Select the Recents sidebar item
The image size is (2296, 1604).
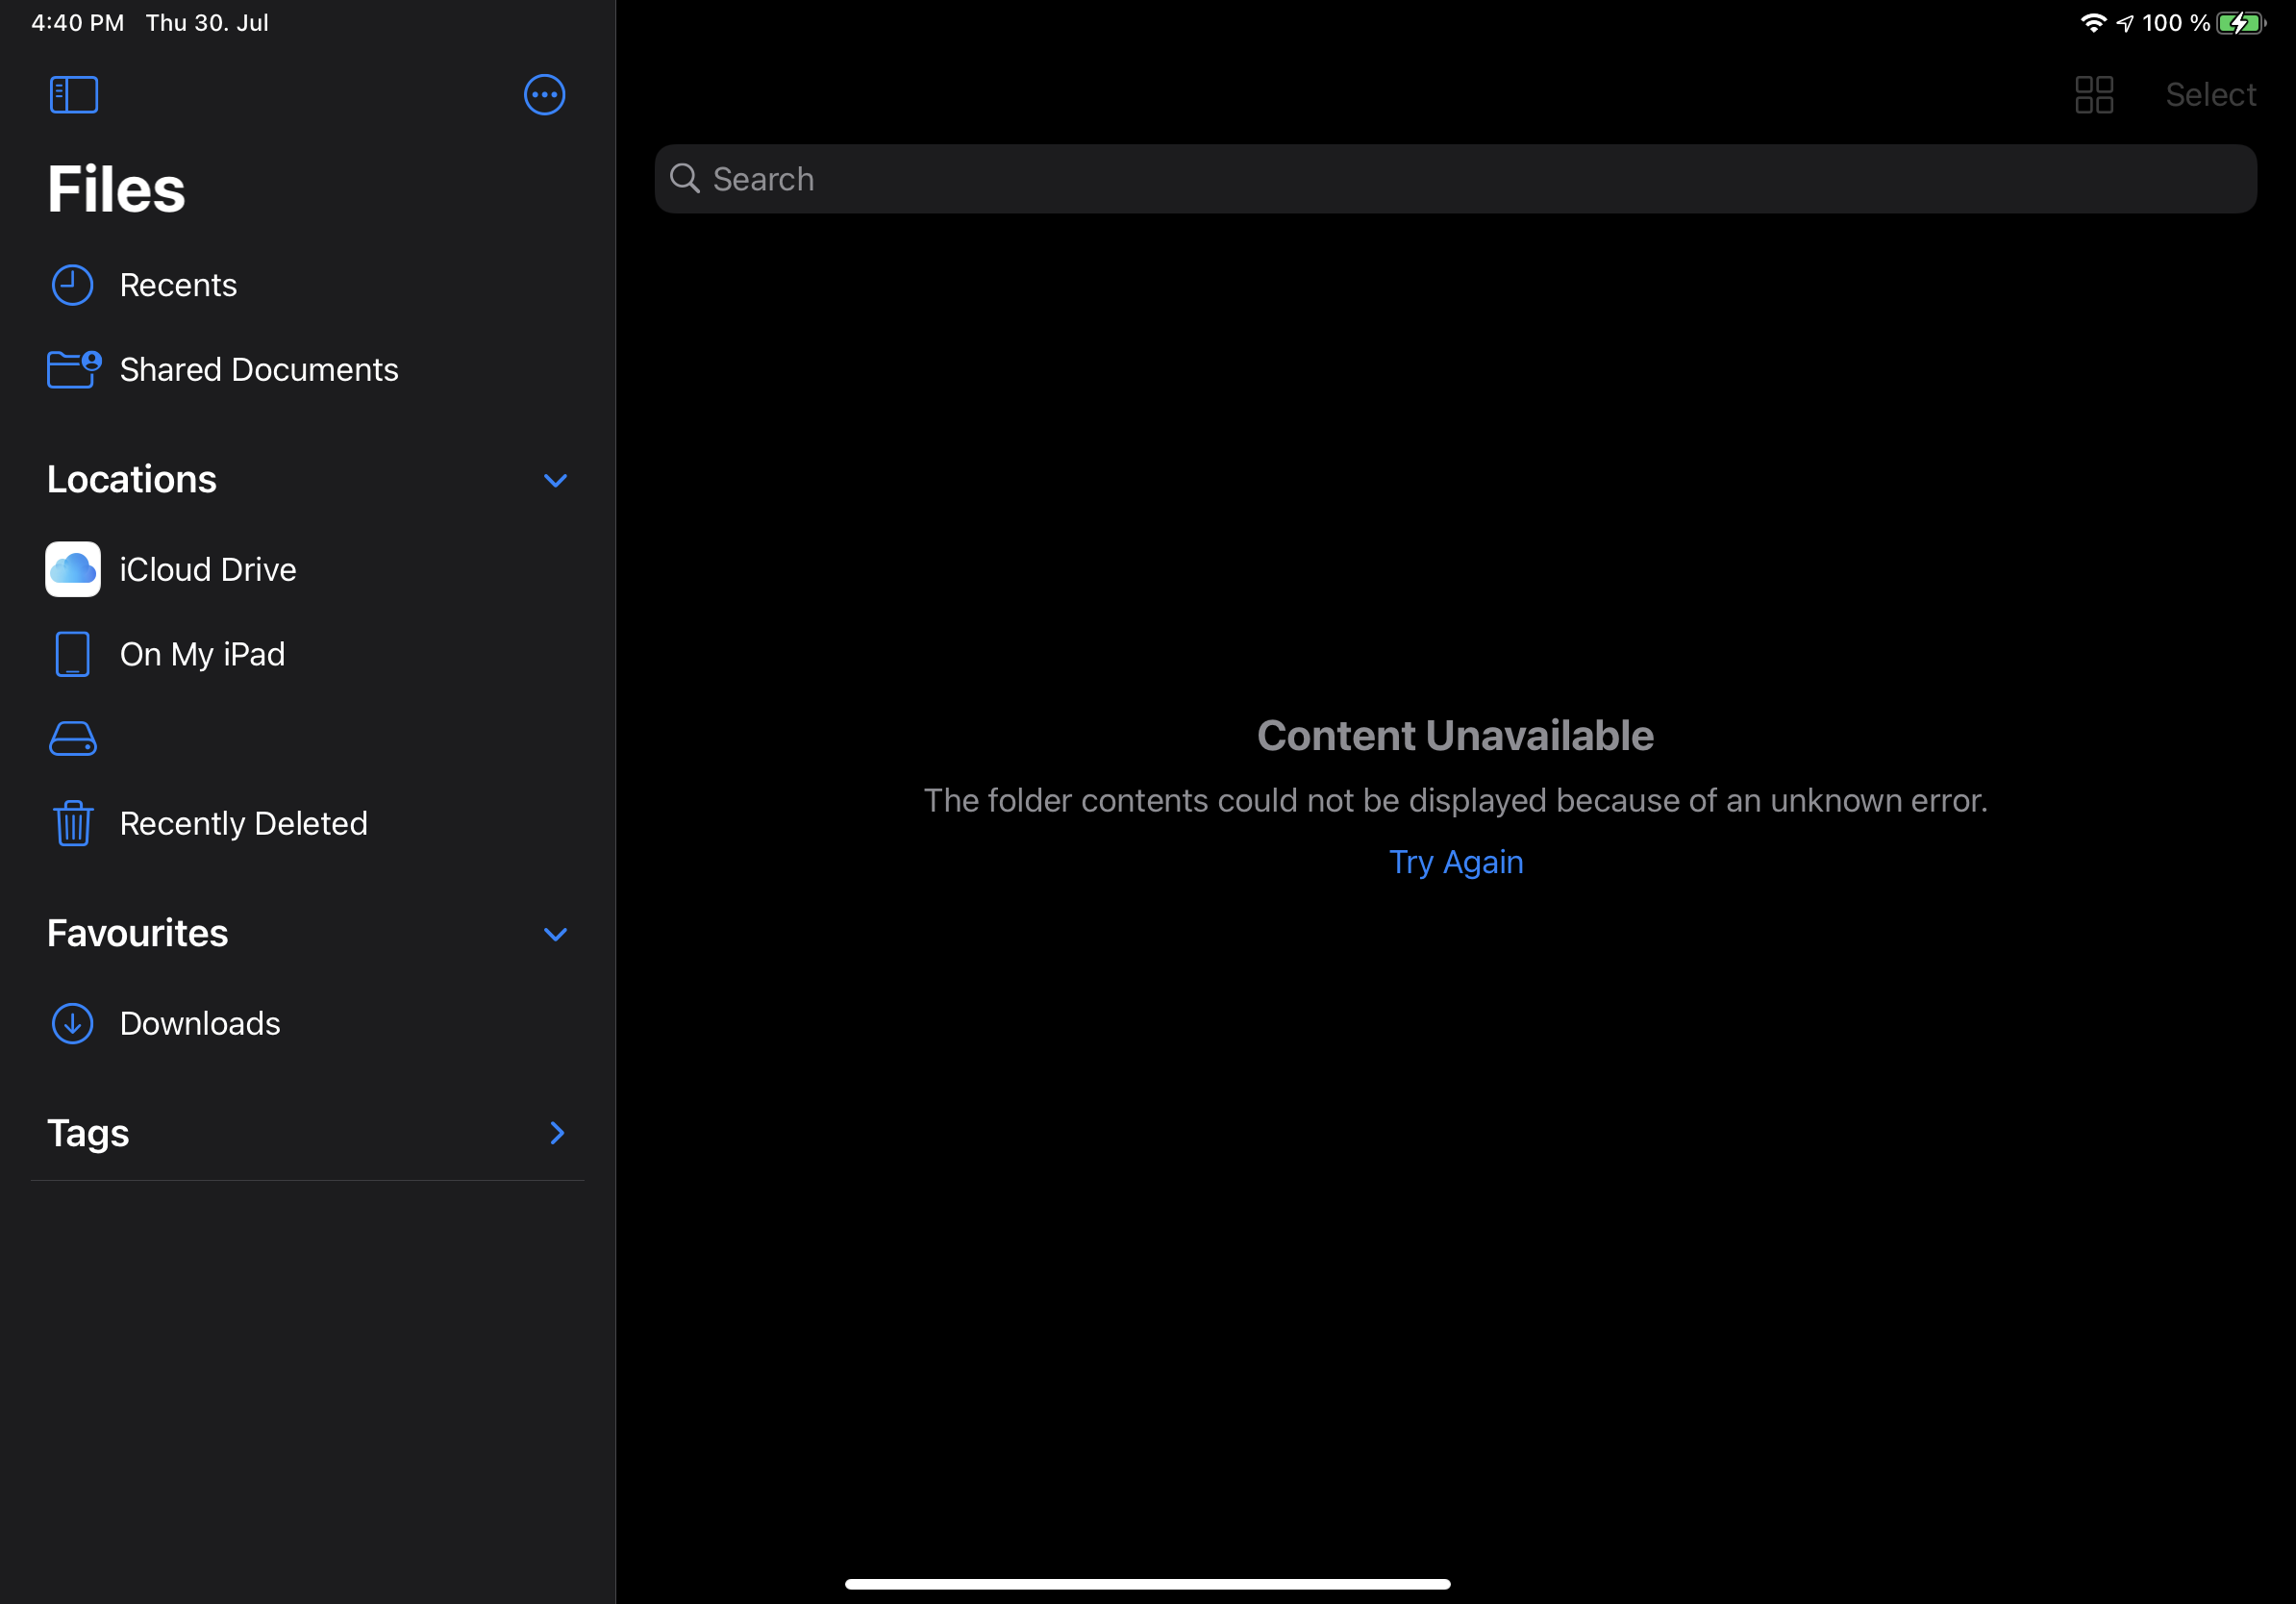(x=179, y=285)
